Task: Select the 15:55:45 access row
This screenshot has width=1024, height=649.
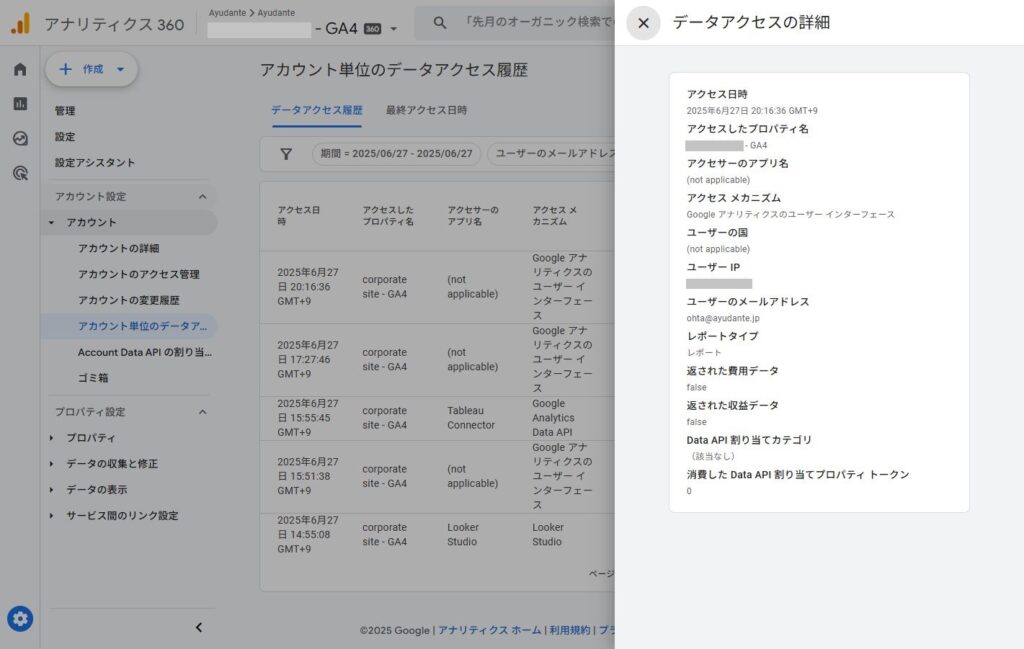Action: click(x=437, y=419)
